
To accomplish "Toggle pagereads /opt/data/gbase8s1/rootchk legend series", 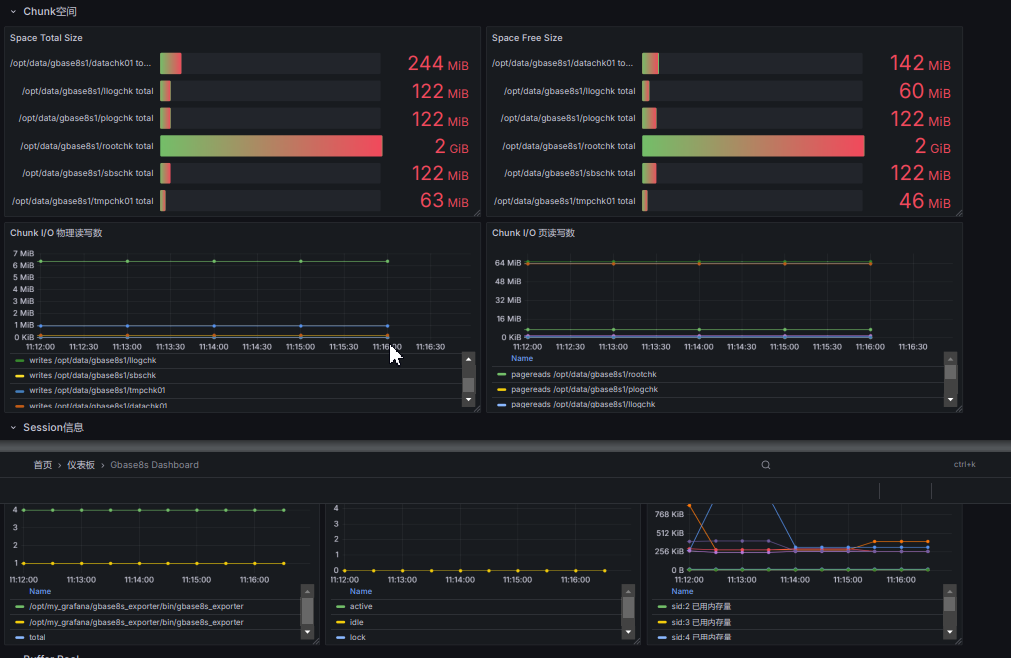I will pyautogui.click(x=584, y=374).
